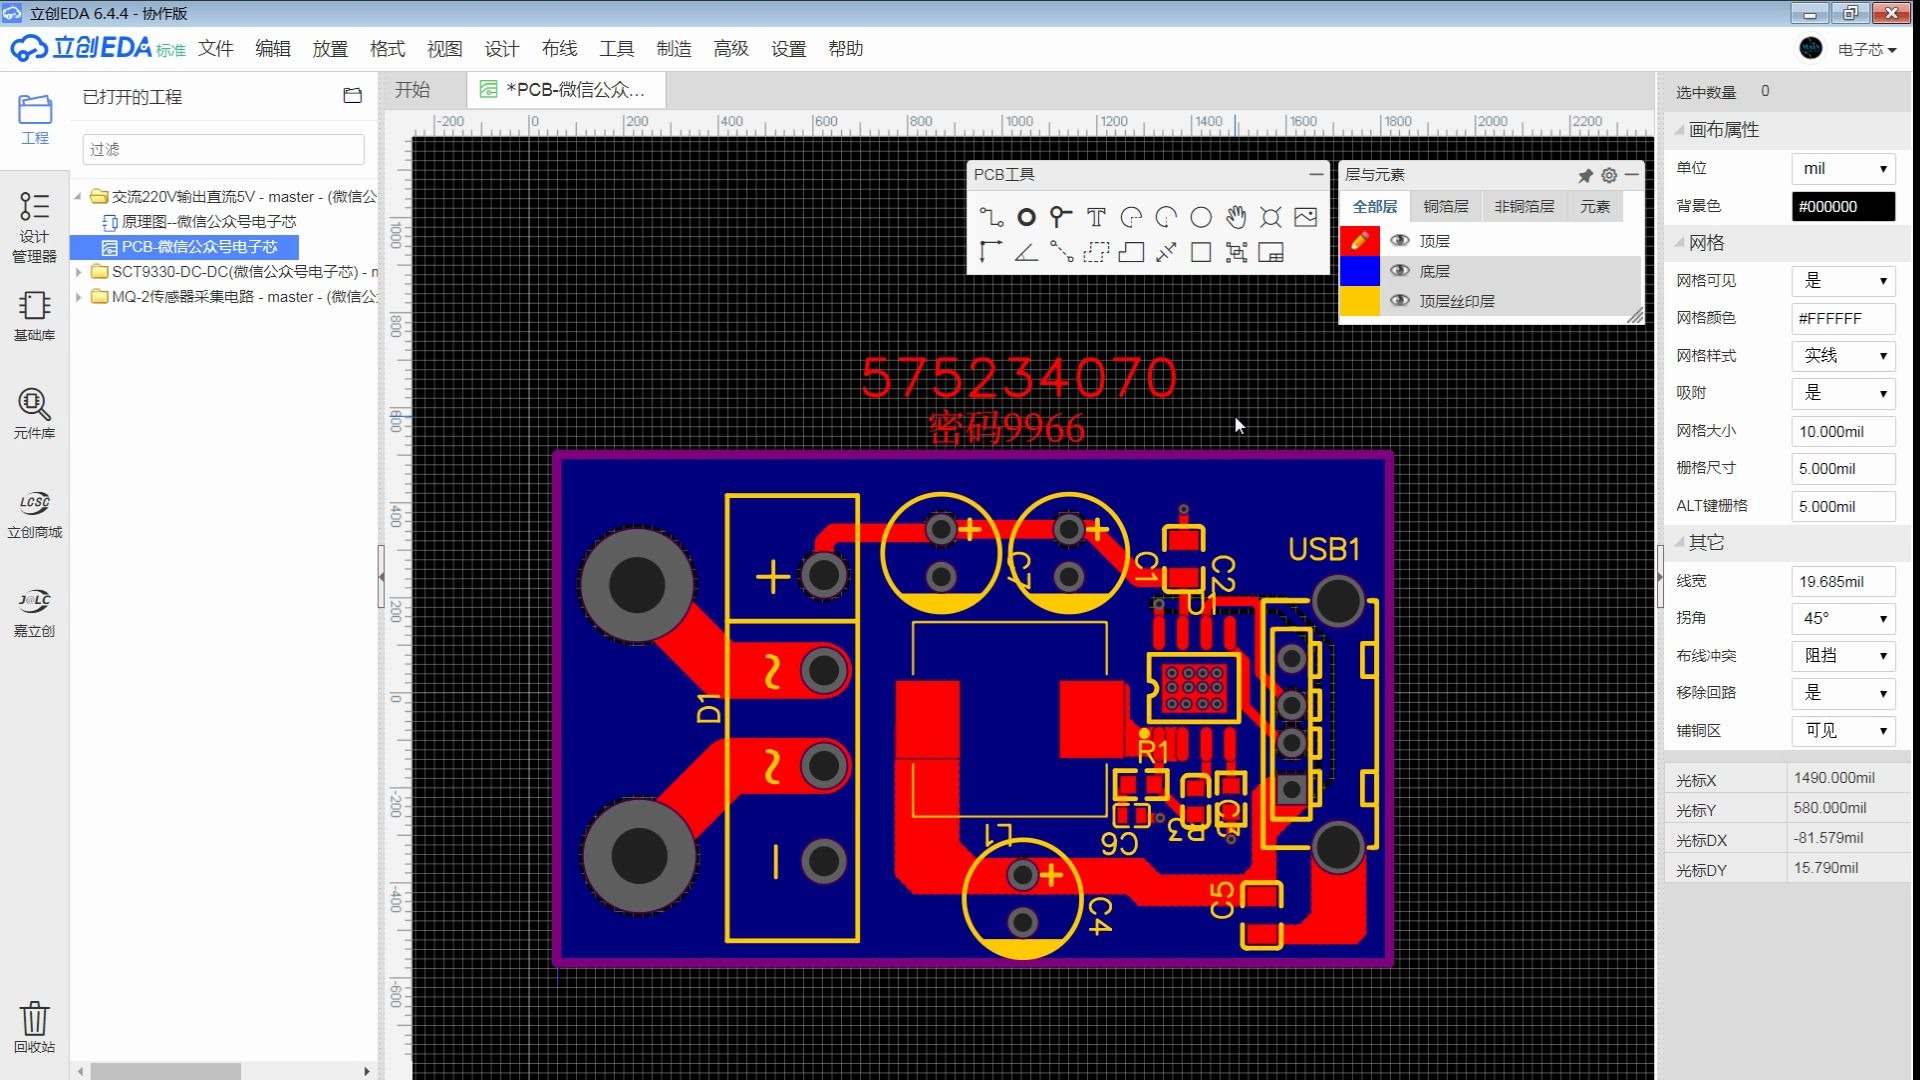Open the 网格样式 dropdown showing 实线
This screenshot has width=1920, height=1080.
(1843, 356)
